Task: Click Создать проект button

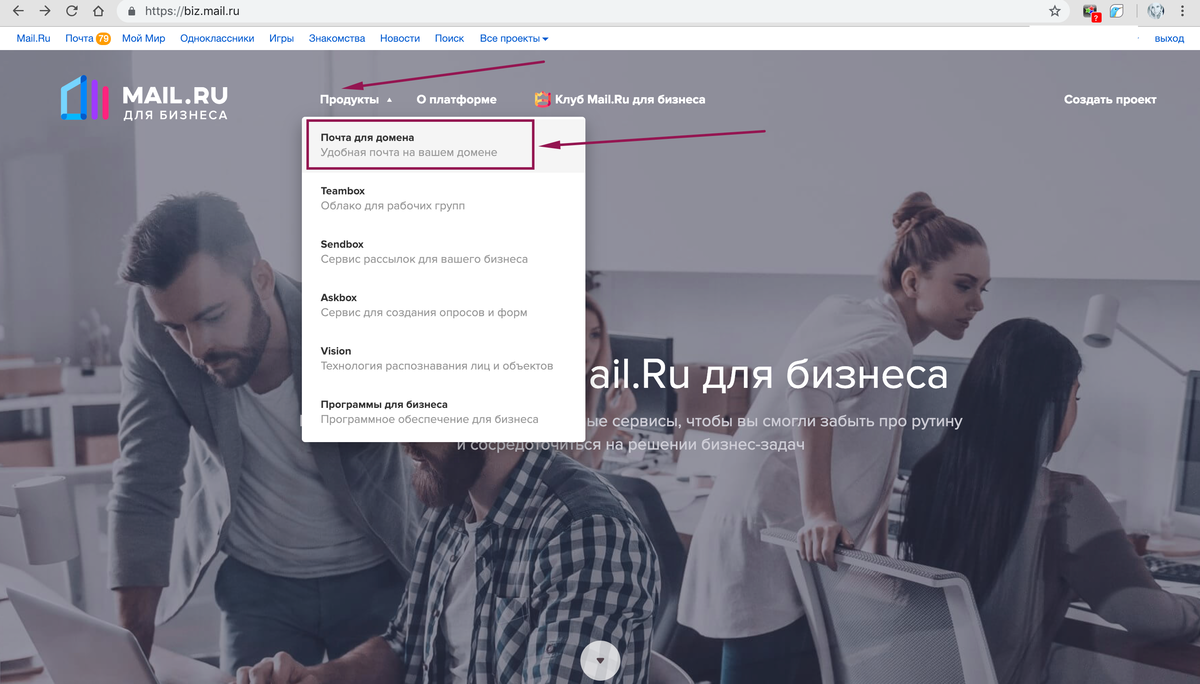Action: [x=1110, y=100]
